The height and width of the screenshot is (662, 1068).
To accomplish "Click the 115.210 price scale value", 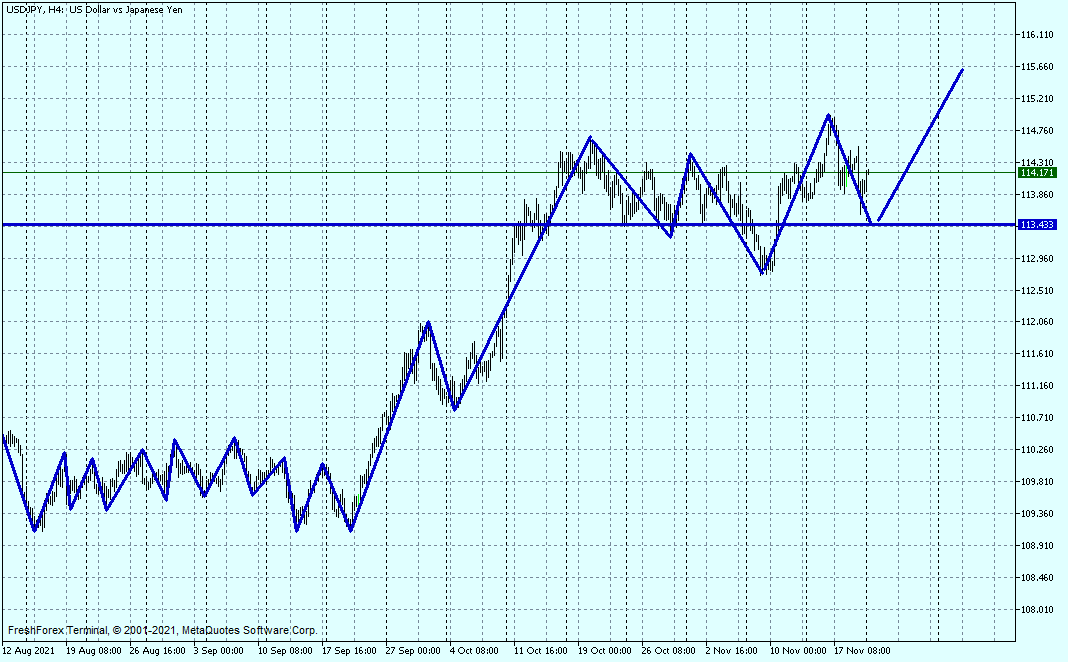I will click(x=1037, y=99).
